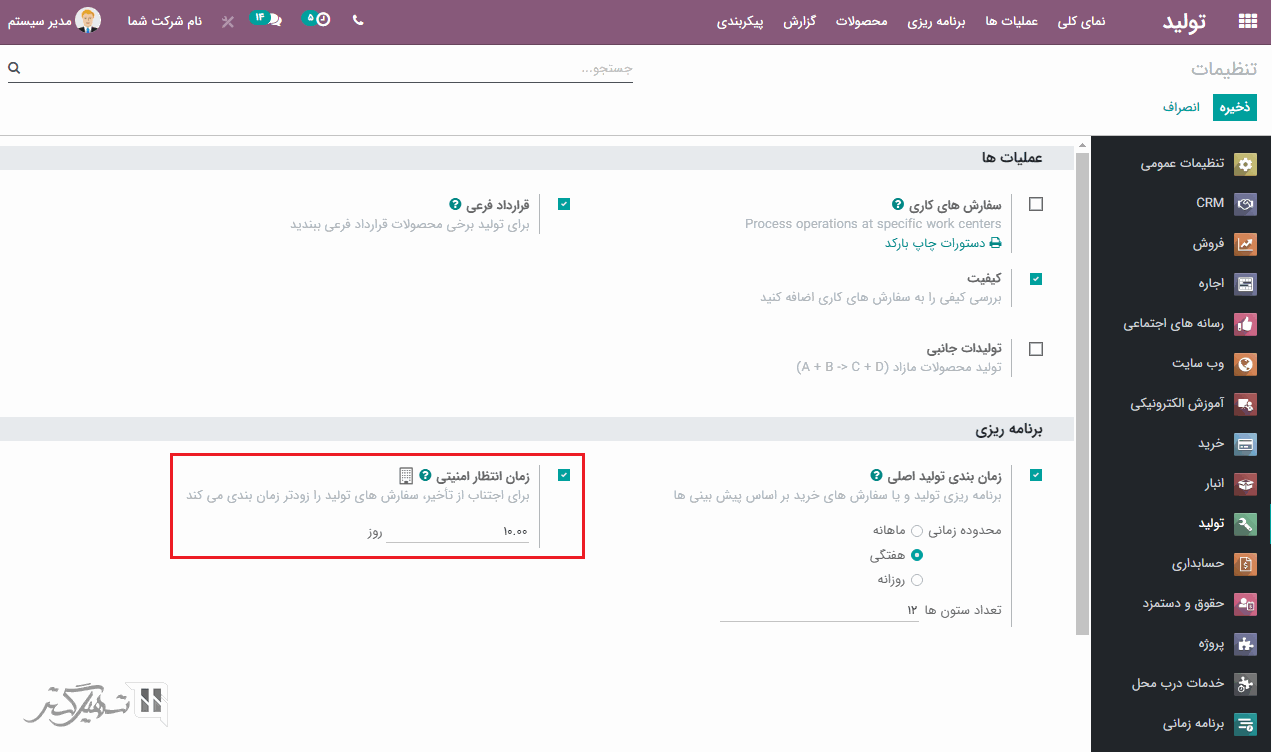Screen dimensions: 1272x752
Task: Select هفتگی time range radio button
Action: (917, 555)
